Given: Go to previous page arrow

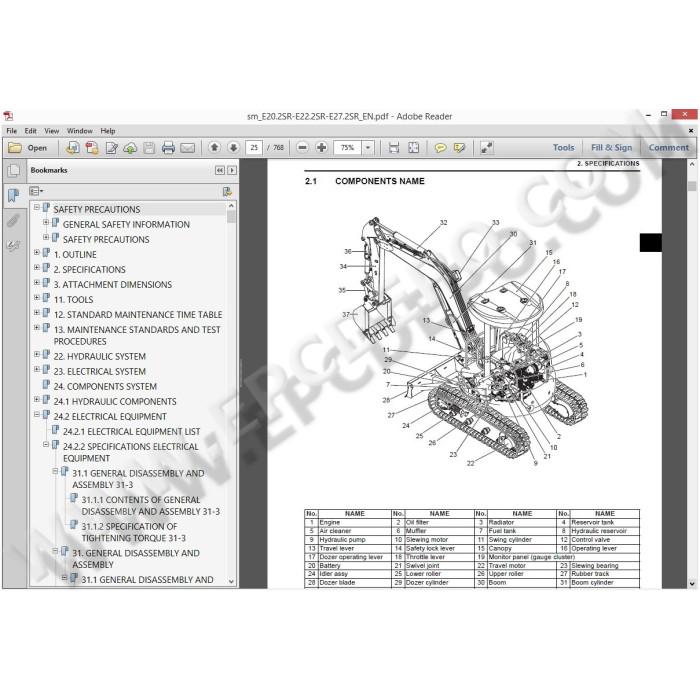Looking at the screenshot, I should coord(214,147).
